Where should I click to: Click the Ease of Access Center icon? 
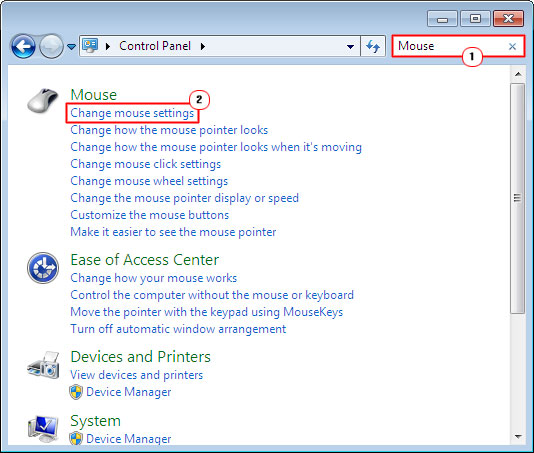pyautogui.click(x=43, y=268)
